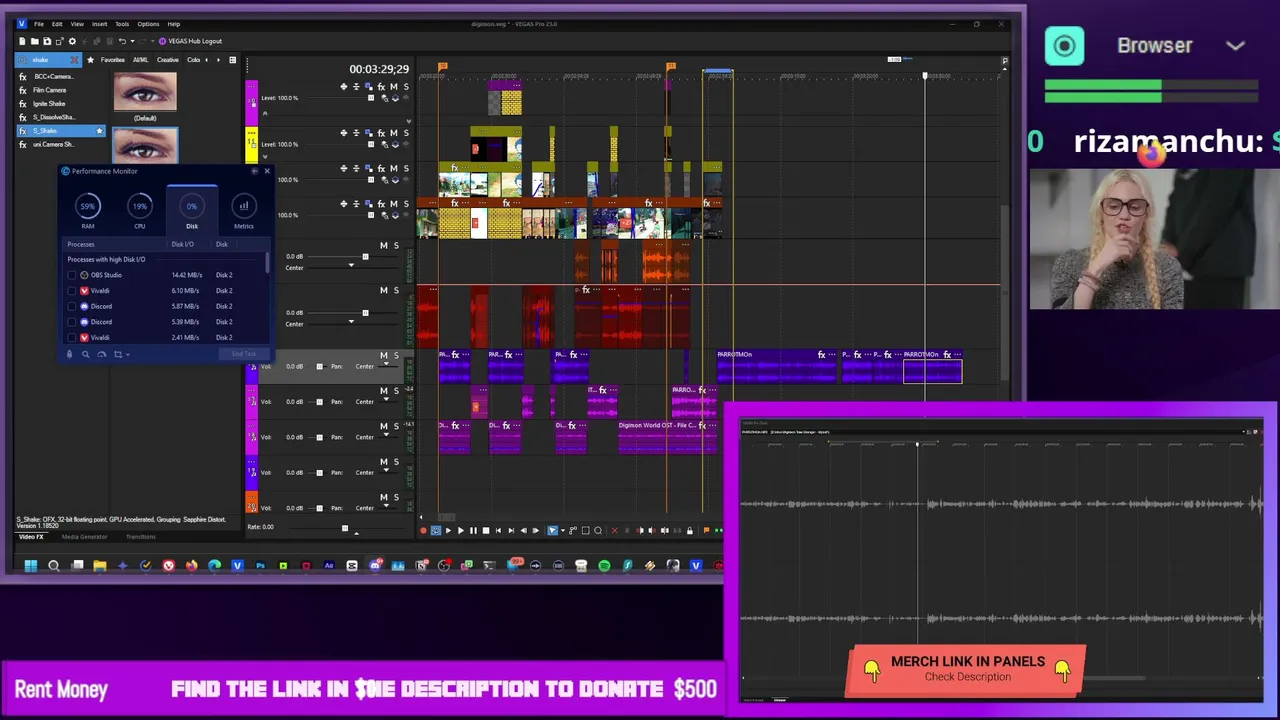Switch to Transitions tab
The image size is (1280, 720).
pos(140,537)
